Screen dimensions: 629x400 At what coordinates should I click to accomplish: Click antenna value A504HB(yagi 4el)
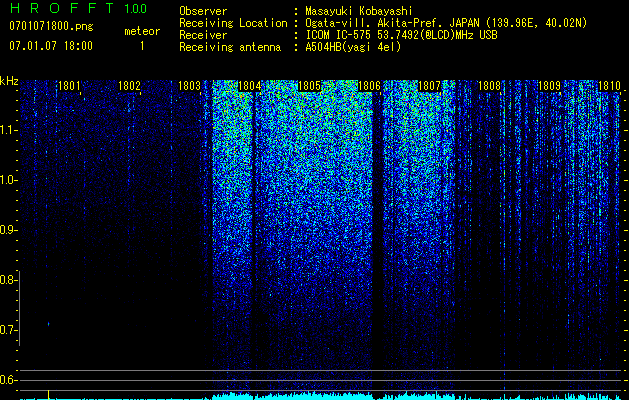click(353, 47)
